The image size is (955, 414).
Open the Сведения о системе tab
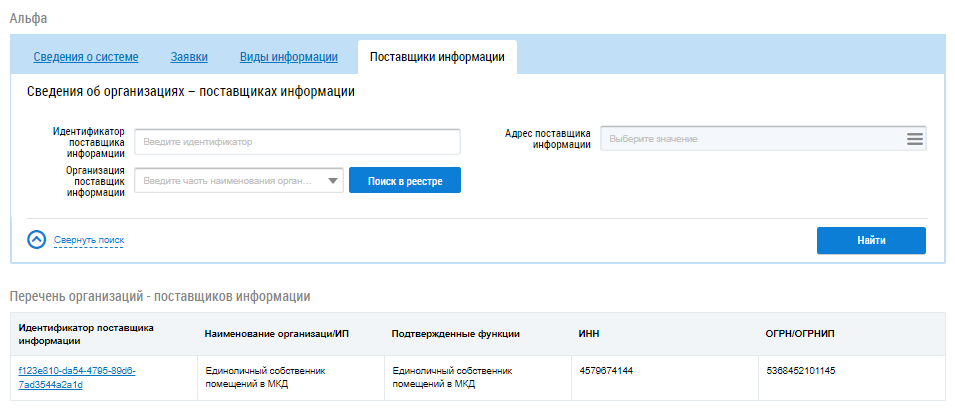[86, 57]
